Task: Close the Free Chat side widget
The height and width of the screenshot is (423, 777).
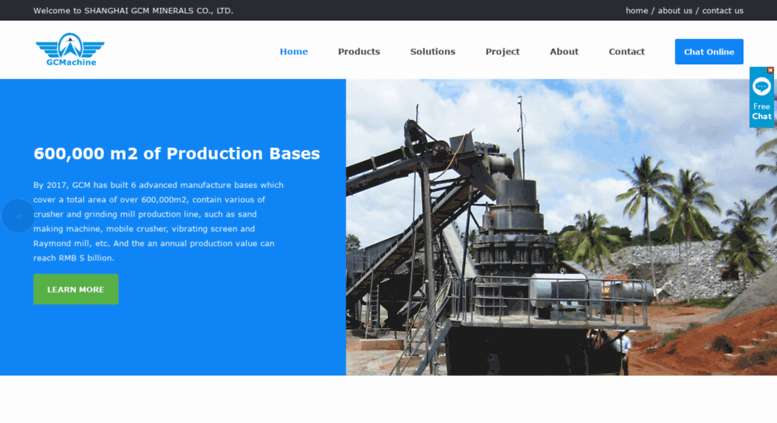Action: (770, 70)
